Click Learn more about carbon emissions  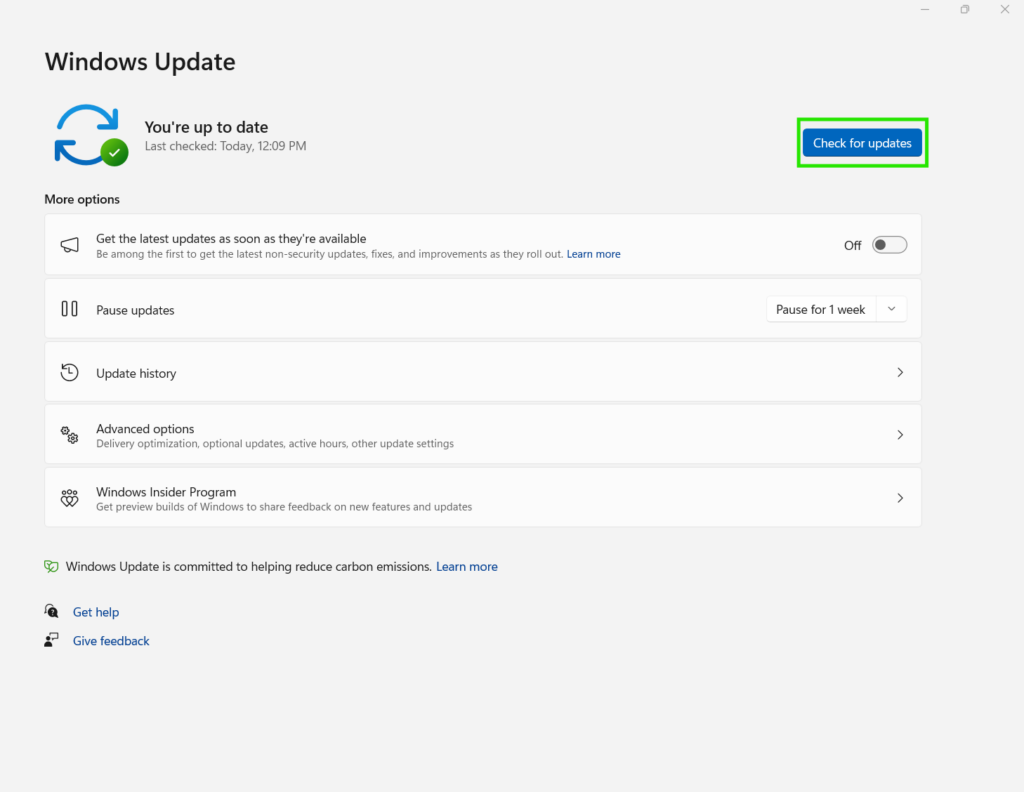466,567
